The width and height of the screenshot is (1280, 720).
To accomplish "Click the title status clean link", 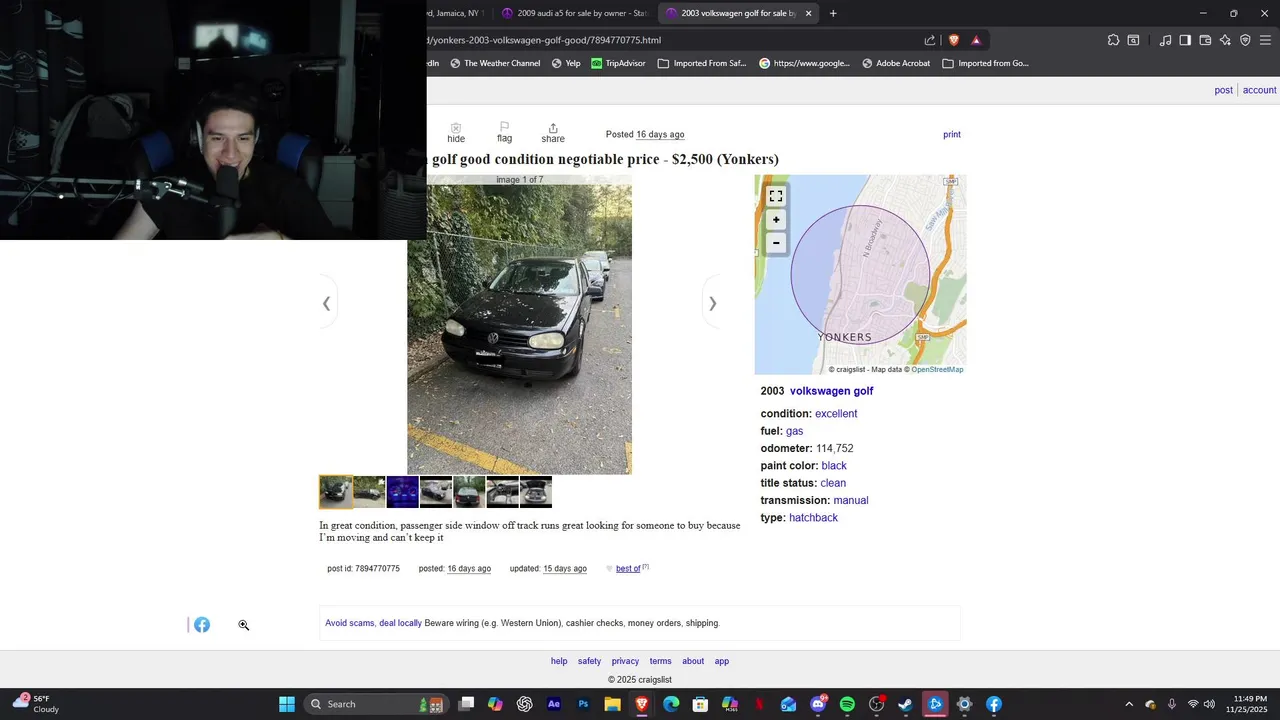I will pyautogui.click(x=833, y=483).
